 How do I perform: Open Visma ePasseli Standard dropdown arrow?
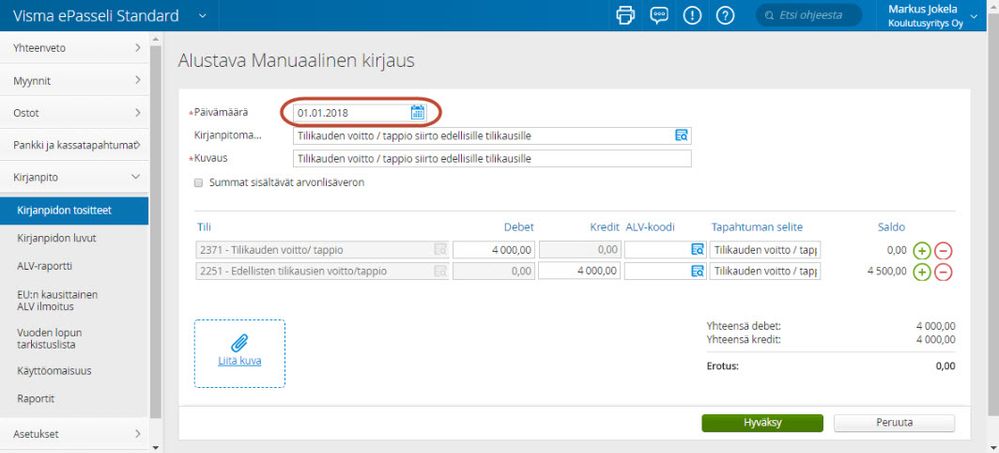pos(203,16)
